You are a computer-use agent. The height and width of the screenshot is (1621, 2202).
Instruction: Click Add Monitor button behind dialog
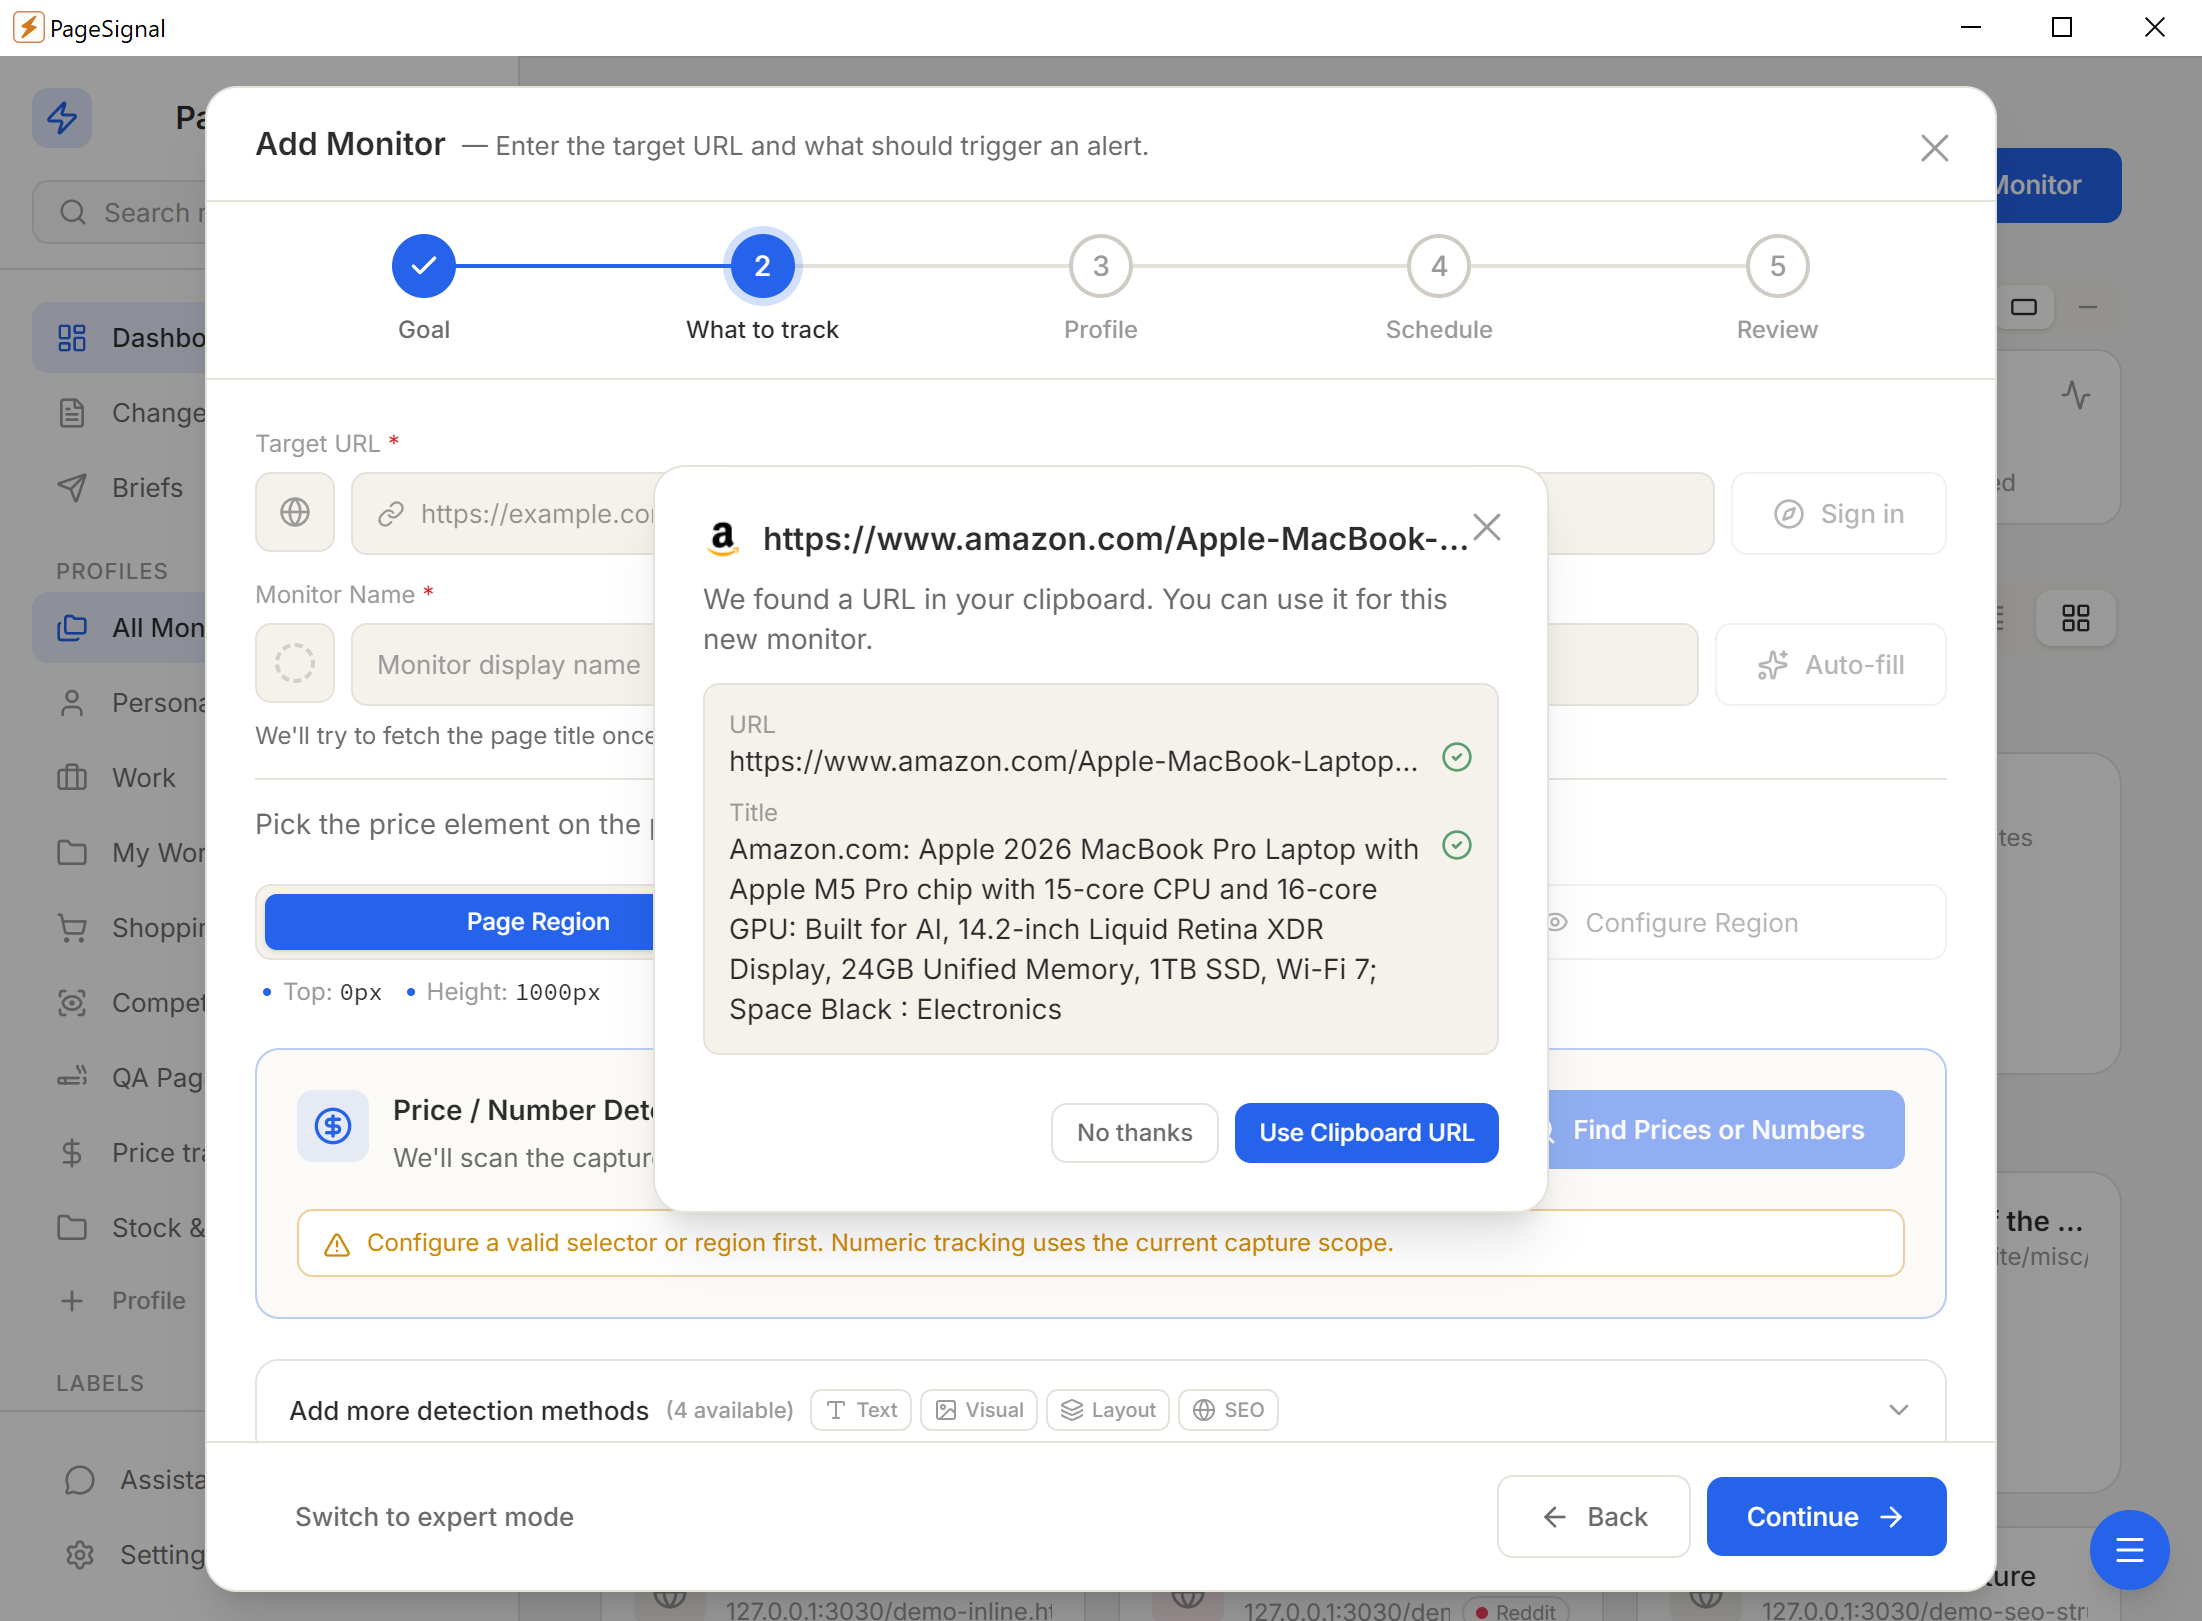2058,185
